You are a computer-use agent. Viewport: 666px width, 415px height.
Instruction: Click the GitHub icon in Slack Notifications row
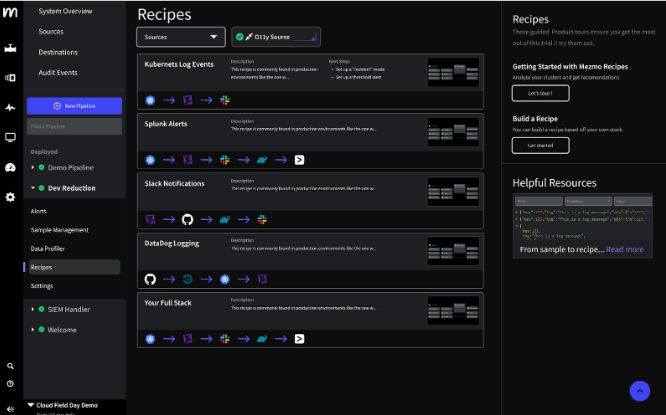[x=187, y=219]
